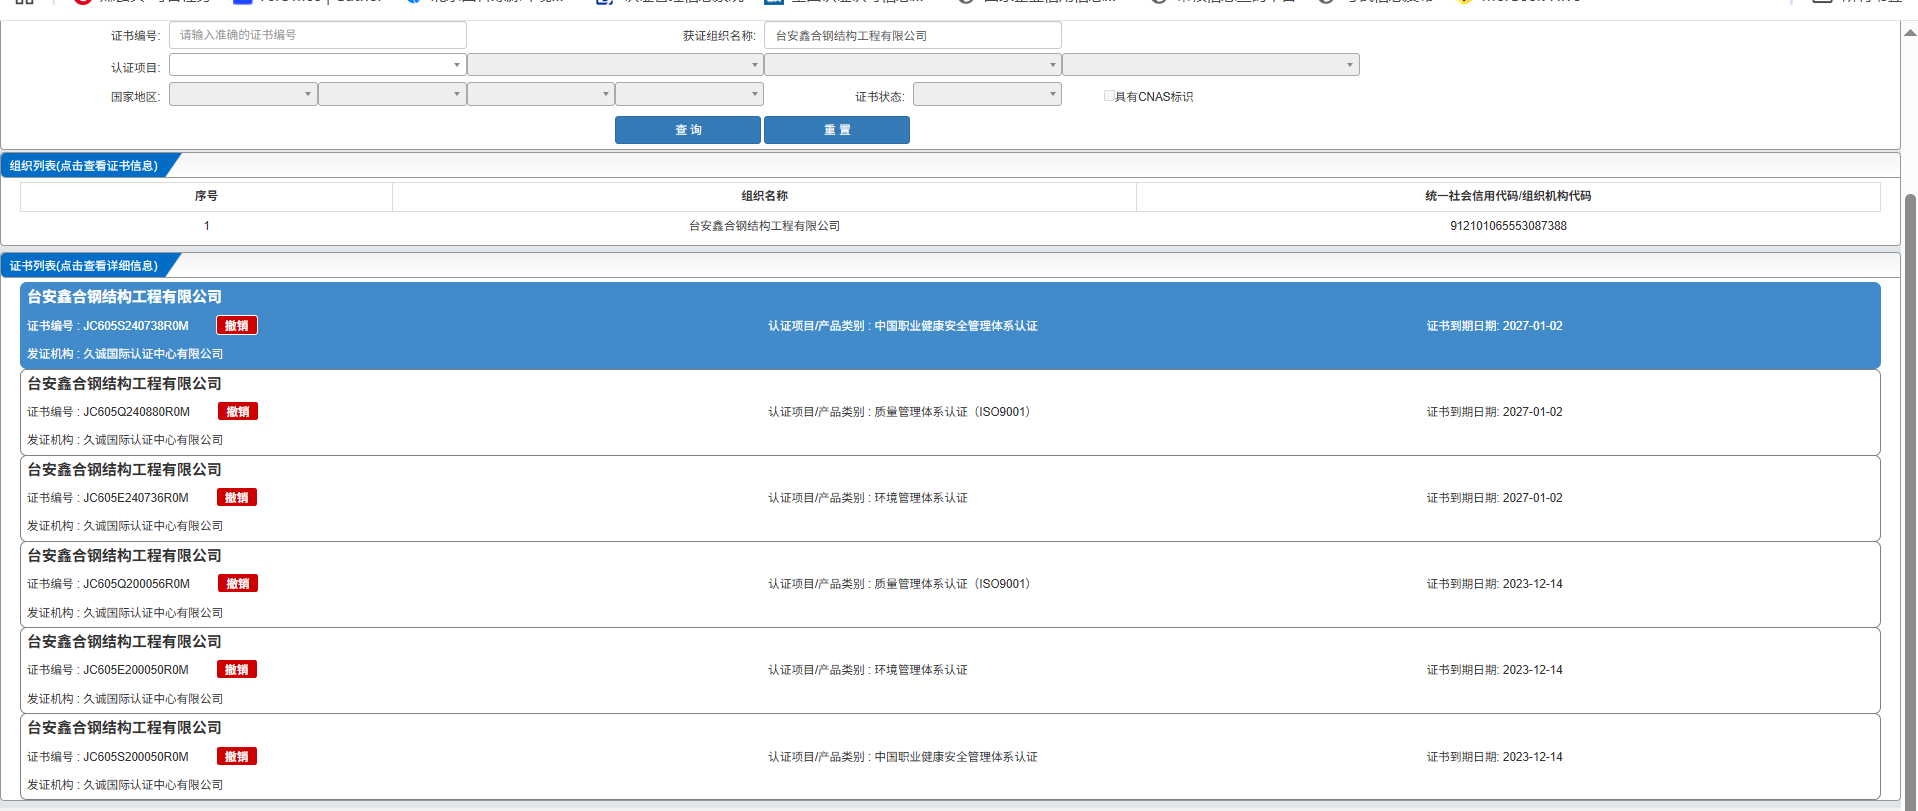
Task: Open certificate JC605Q240880R0M details
Action: tap(950, 412)
